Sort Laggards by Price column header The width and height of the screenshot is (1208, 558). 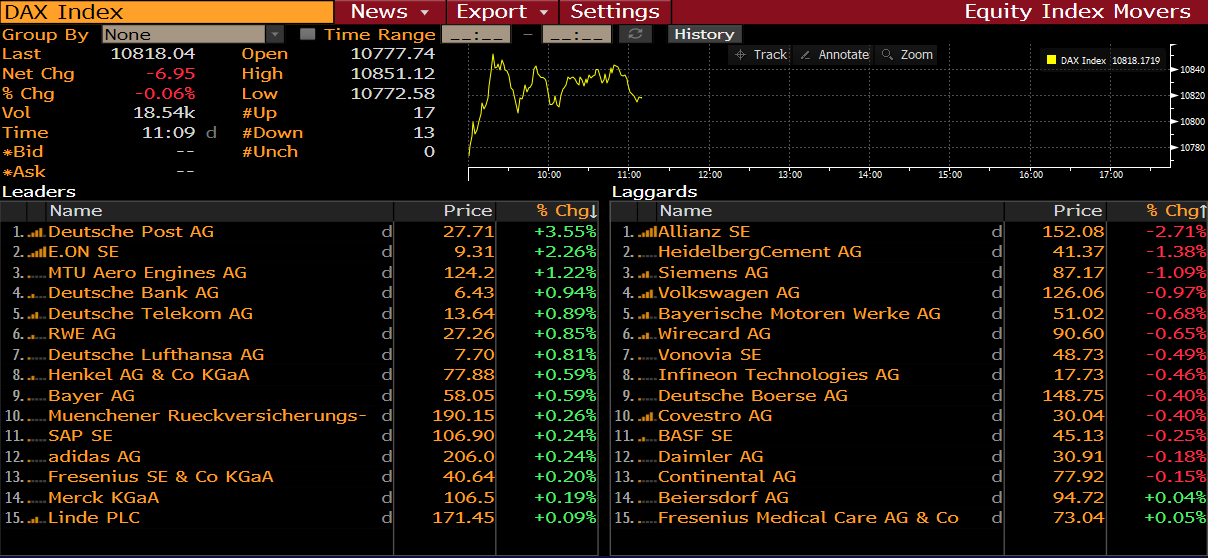pos(1077,211)
